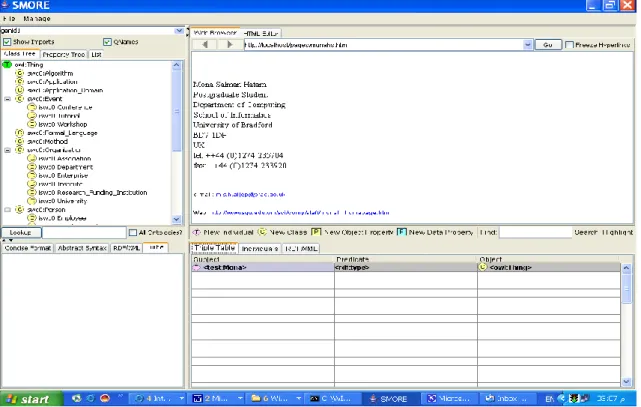
Task: Click the Event class icon
Action: coord(20,99)
